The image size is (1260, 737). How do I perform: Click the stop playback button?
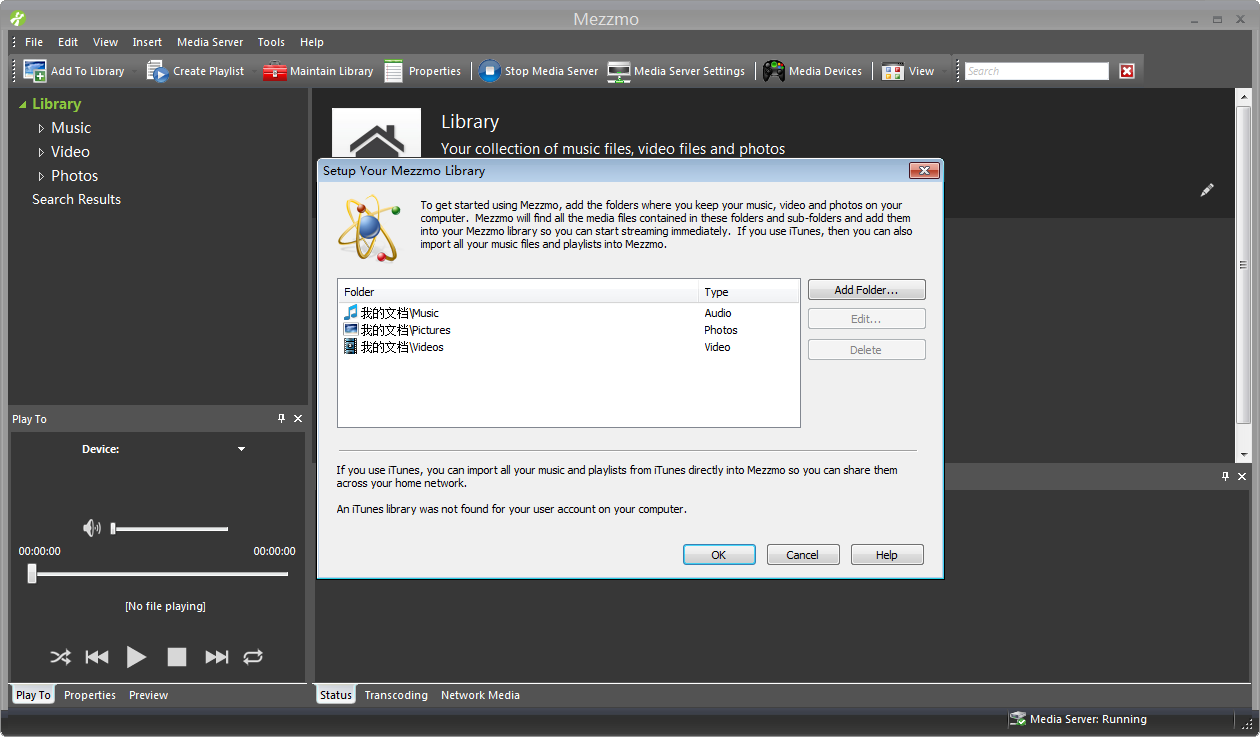pos(177,657)
